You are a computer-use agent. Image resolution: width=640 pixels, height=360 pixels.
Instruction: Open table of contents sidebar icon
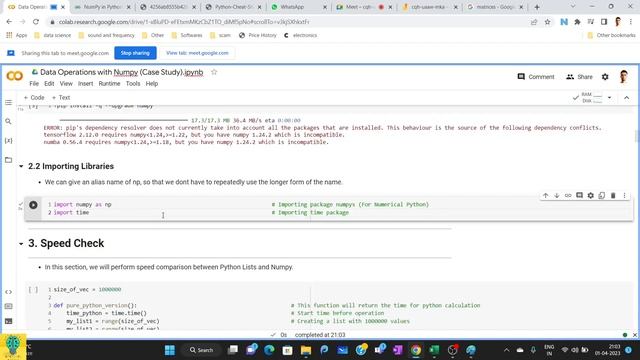click(x=9, y=102)
